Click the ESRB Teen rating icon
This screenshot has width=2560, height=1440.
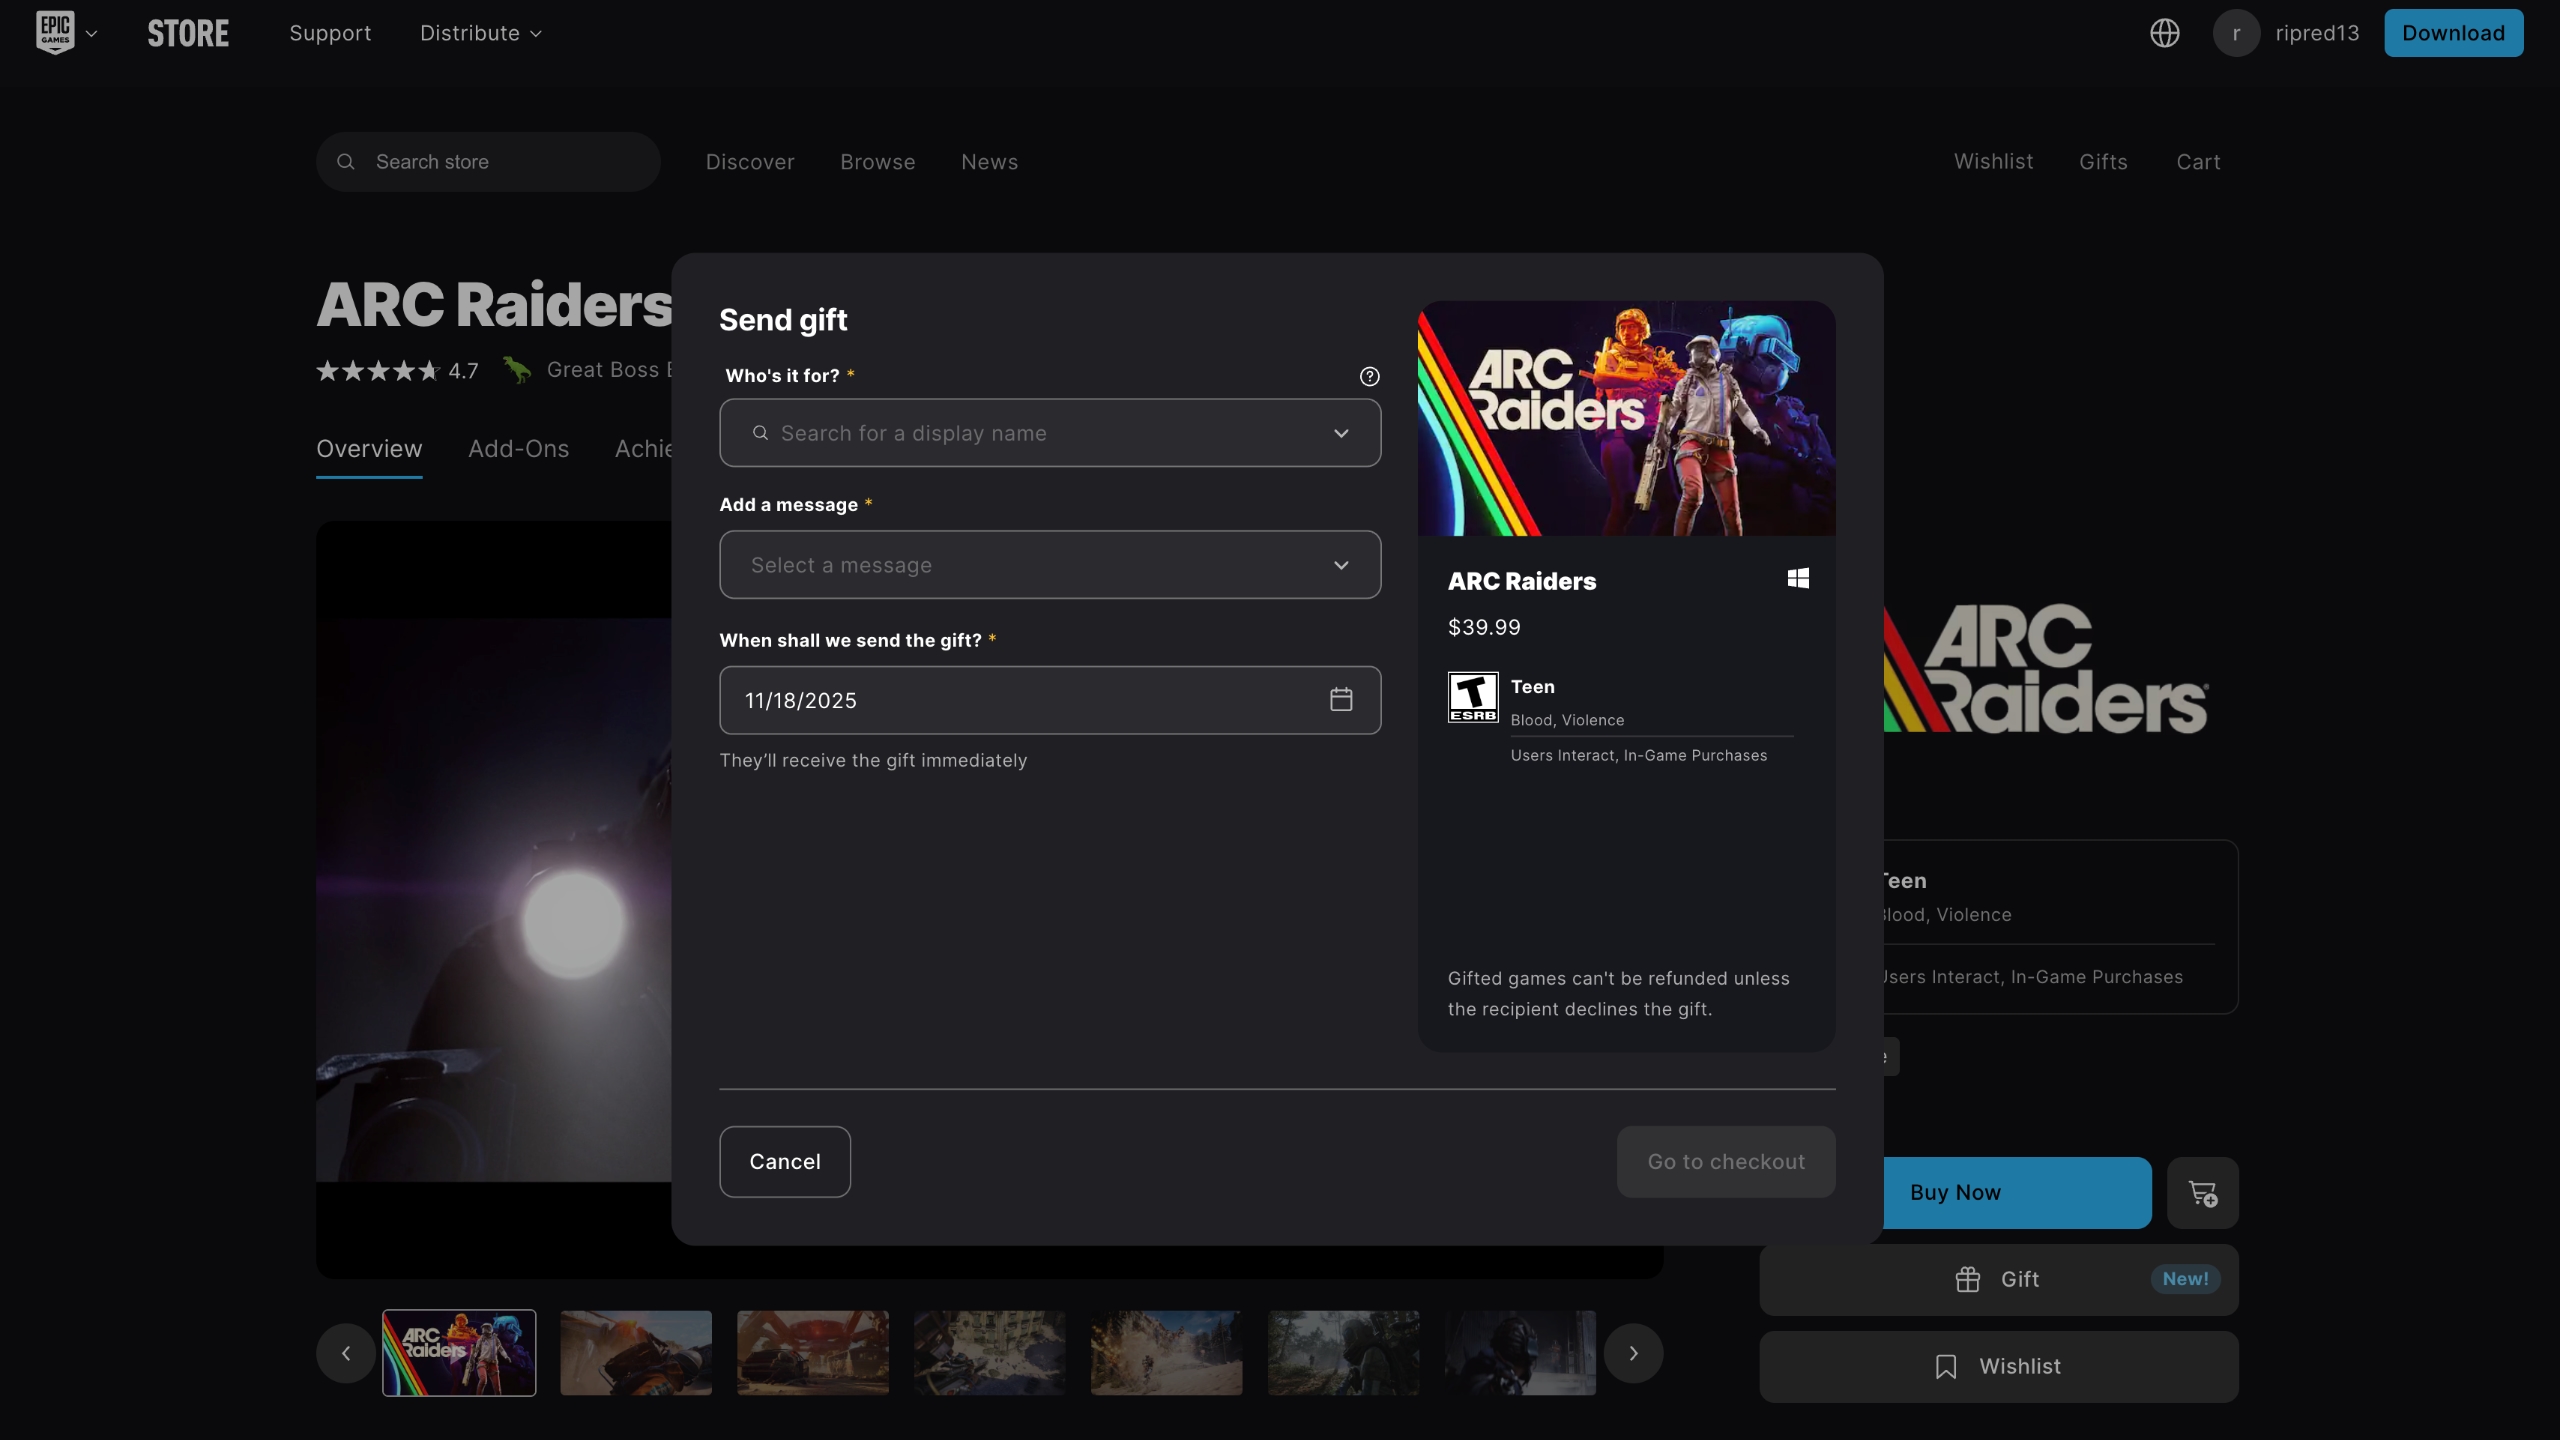point(1473,697)
